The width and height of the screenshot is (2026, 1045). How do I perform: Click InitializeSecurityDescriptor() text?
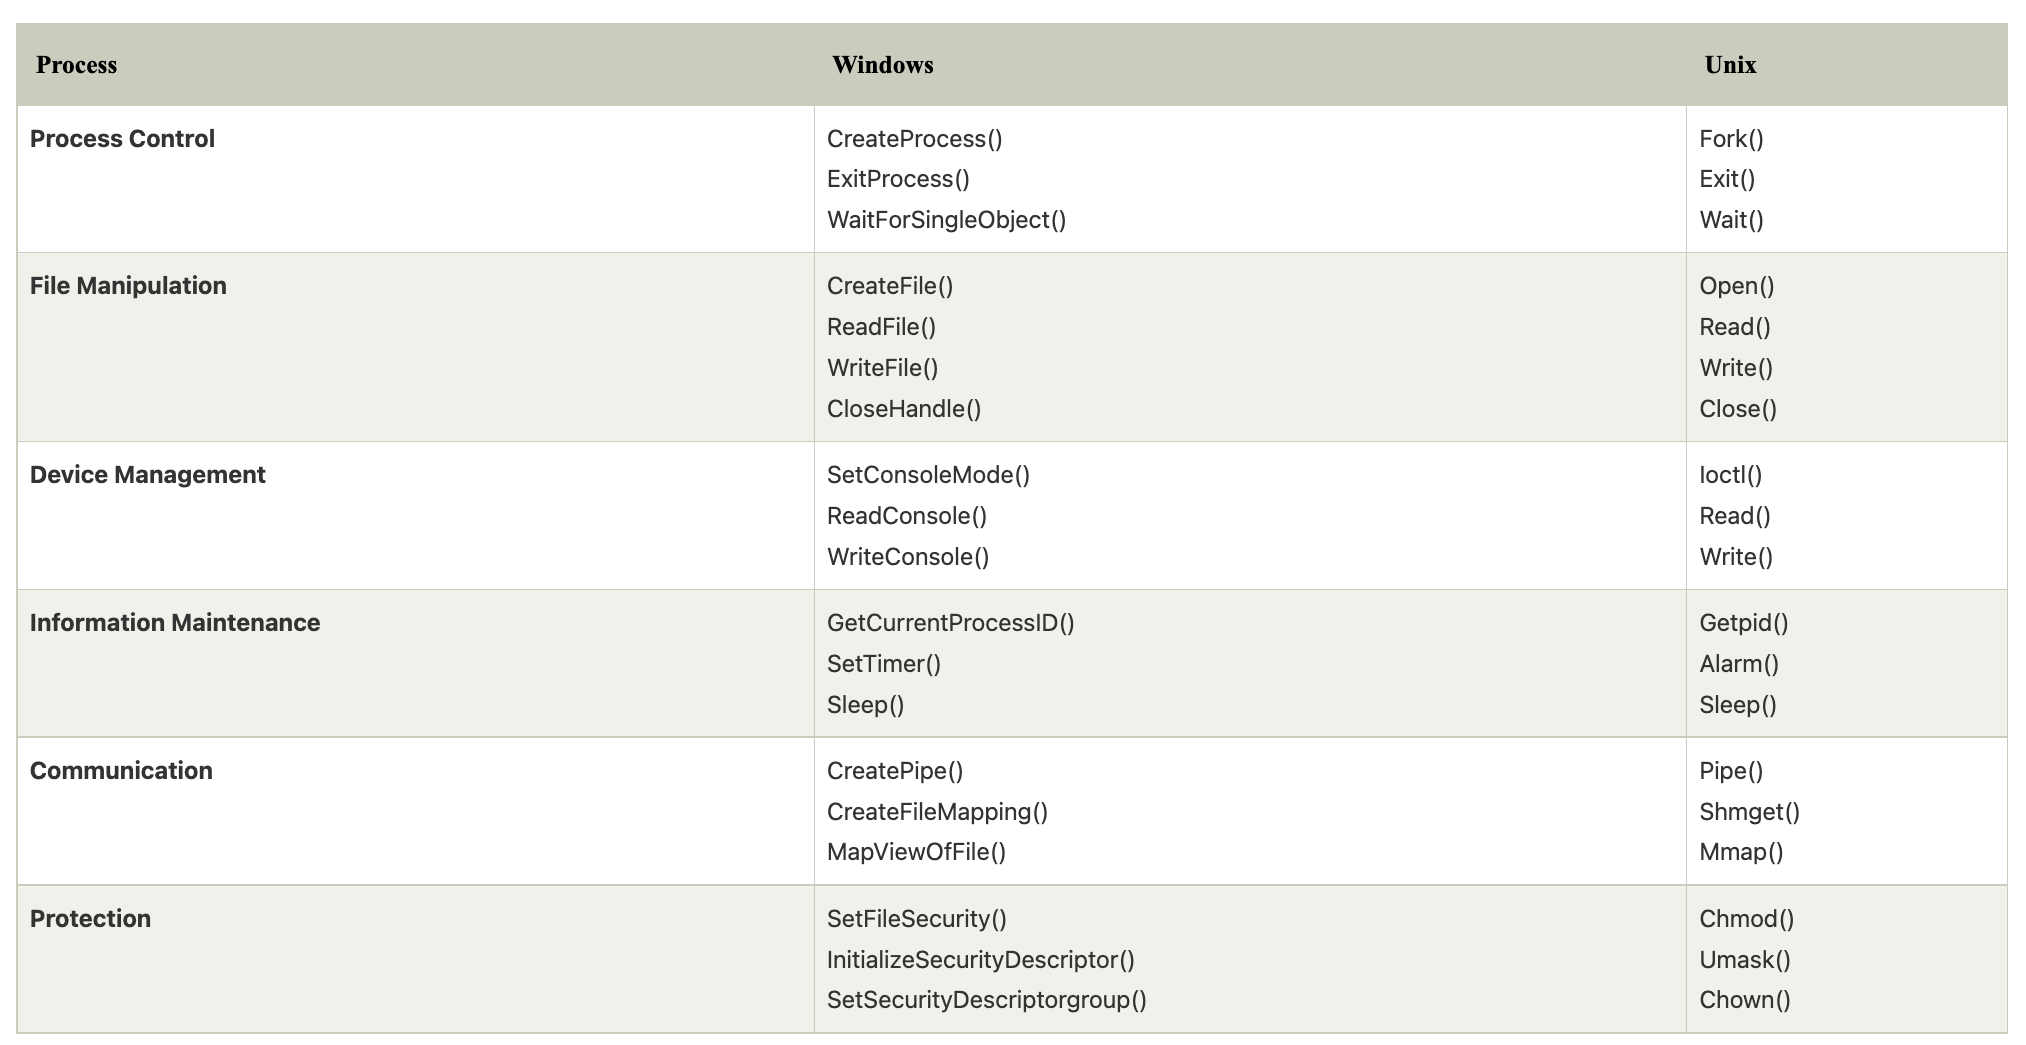tap(981, 960)
